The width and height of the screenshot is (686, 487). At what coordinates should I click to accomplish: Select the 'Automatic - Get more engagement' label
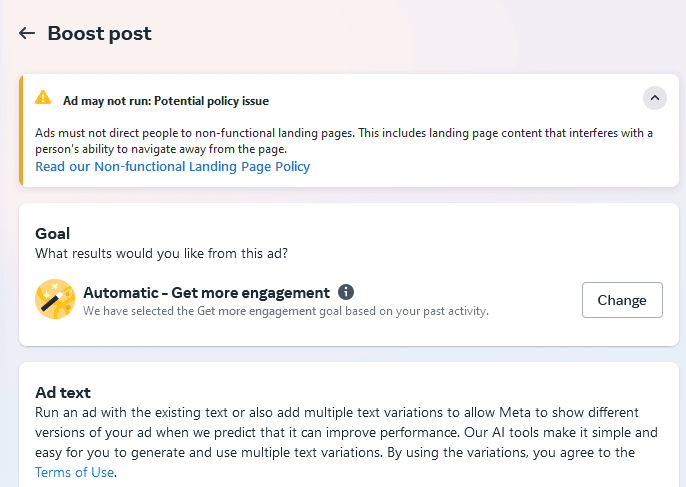point(206,293)
